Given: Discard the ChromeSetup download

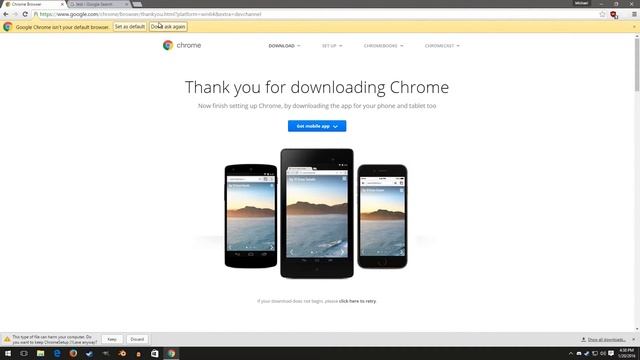Looking at the screenshot, I should tap(137, 340).
